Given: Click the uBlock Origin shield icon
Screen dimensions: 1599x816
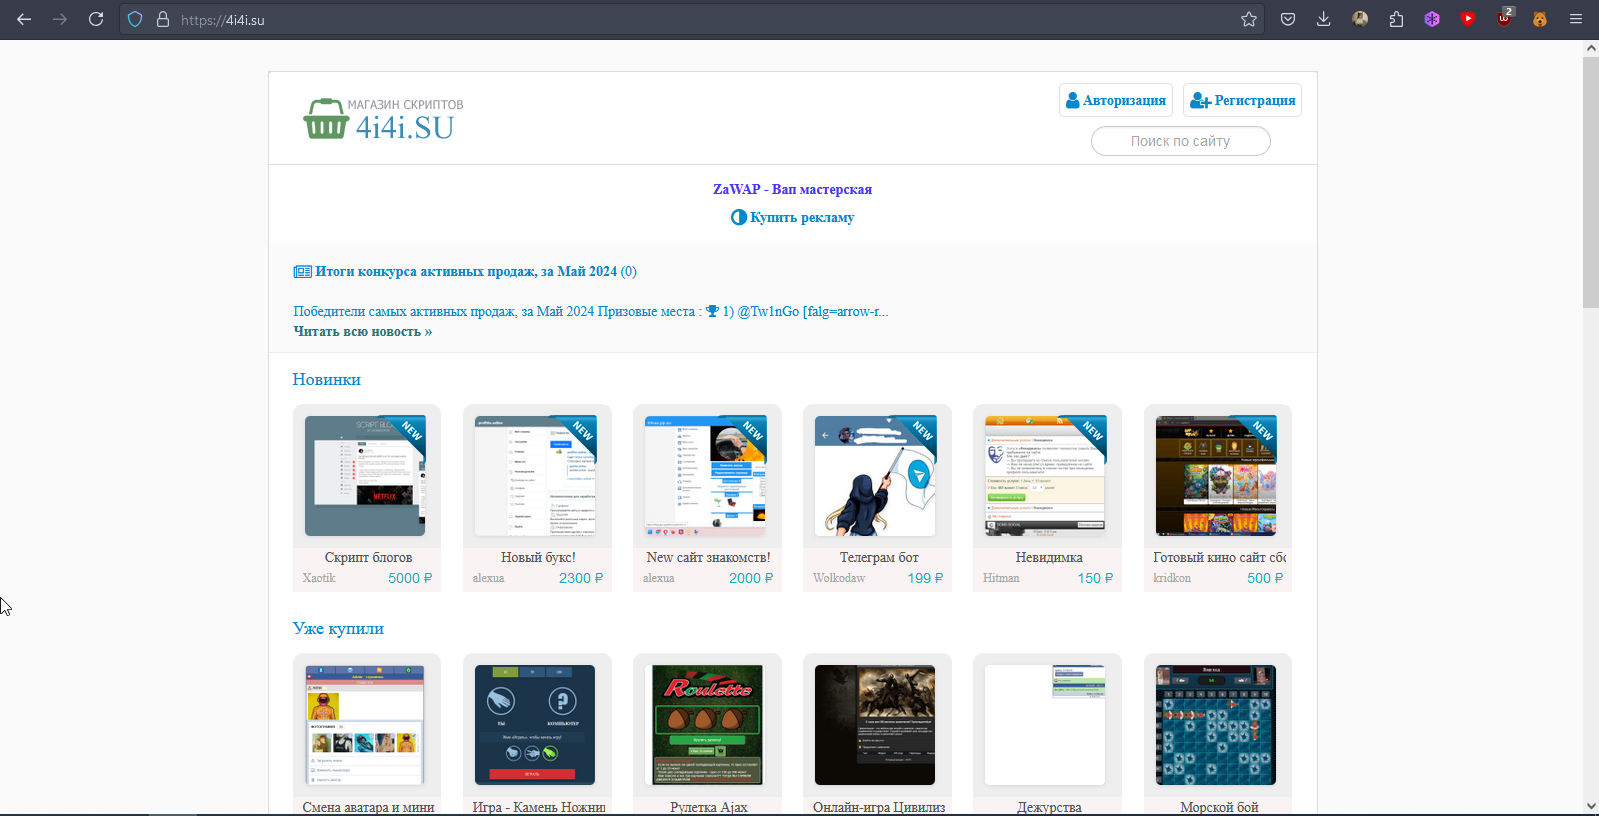Looking at the screenshot, I should (x=1504, y=19).
